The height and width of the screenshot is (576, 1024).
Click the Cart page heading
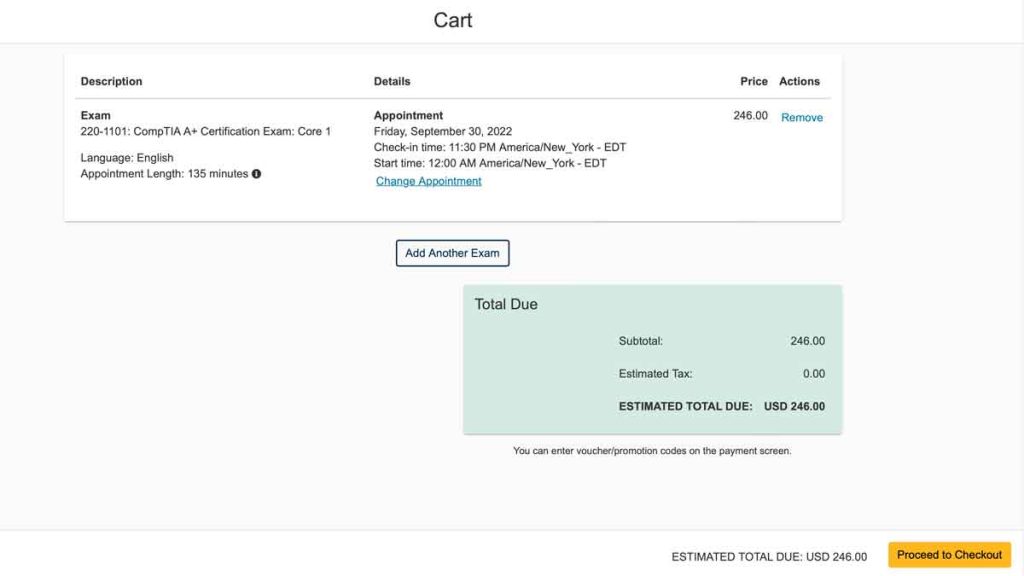tap(452, 20)
